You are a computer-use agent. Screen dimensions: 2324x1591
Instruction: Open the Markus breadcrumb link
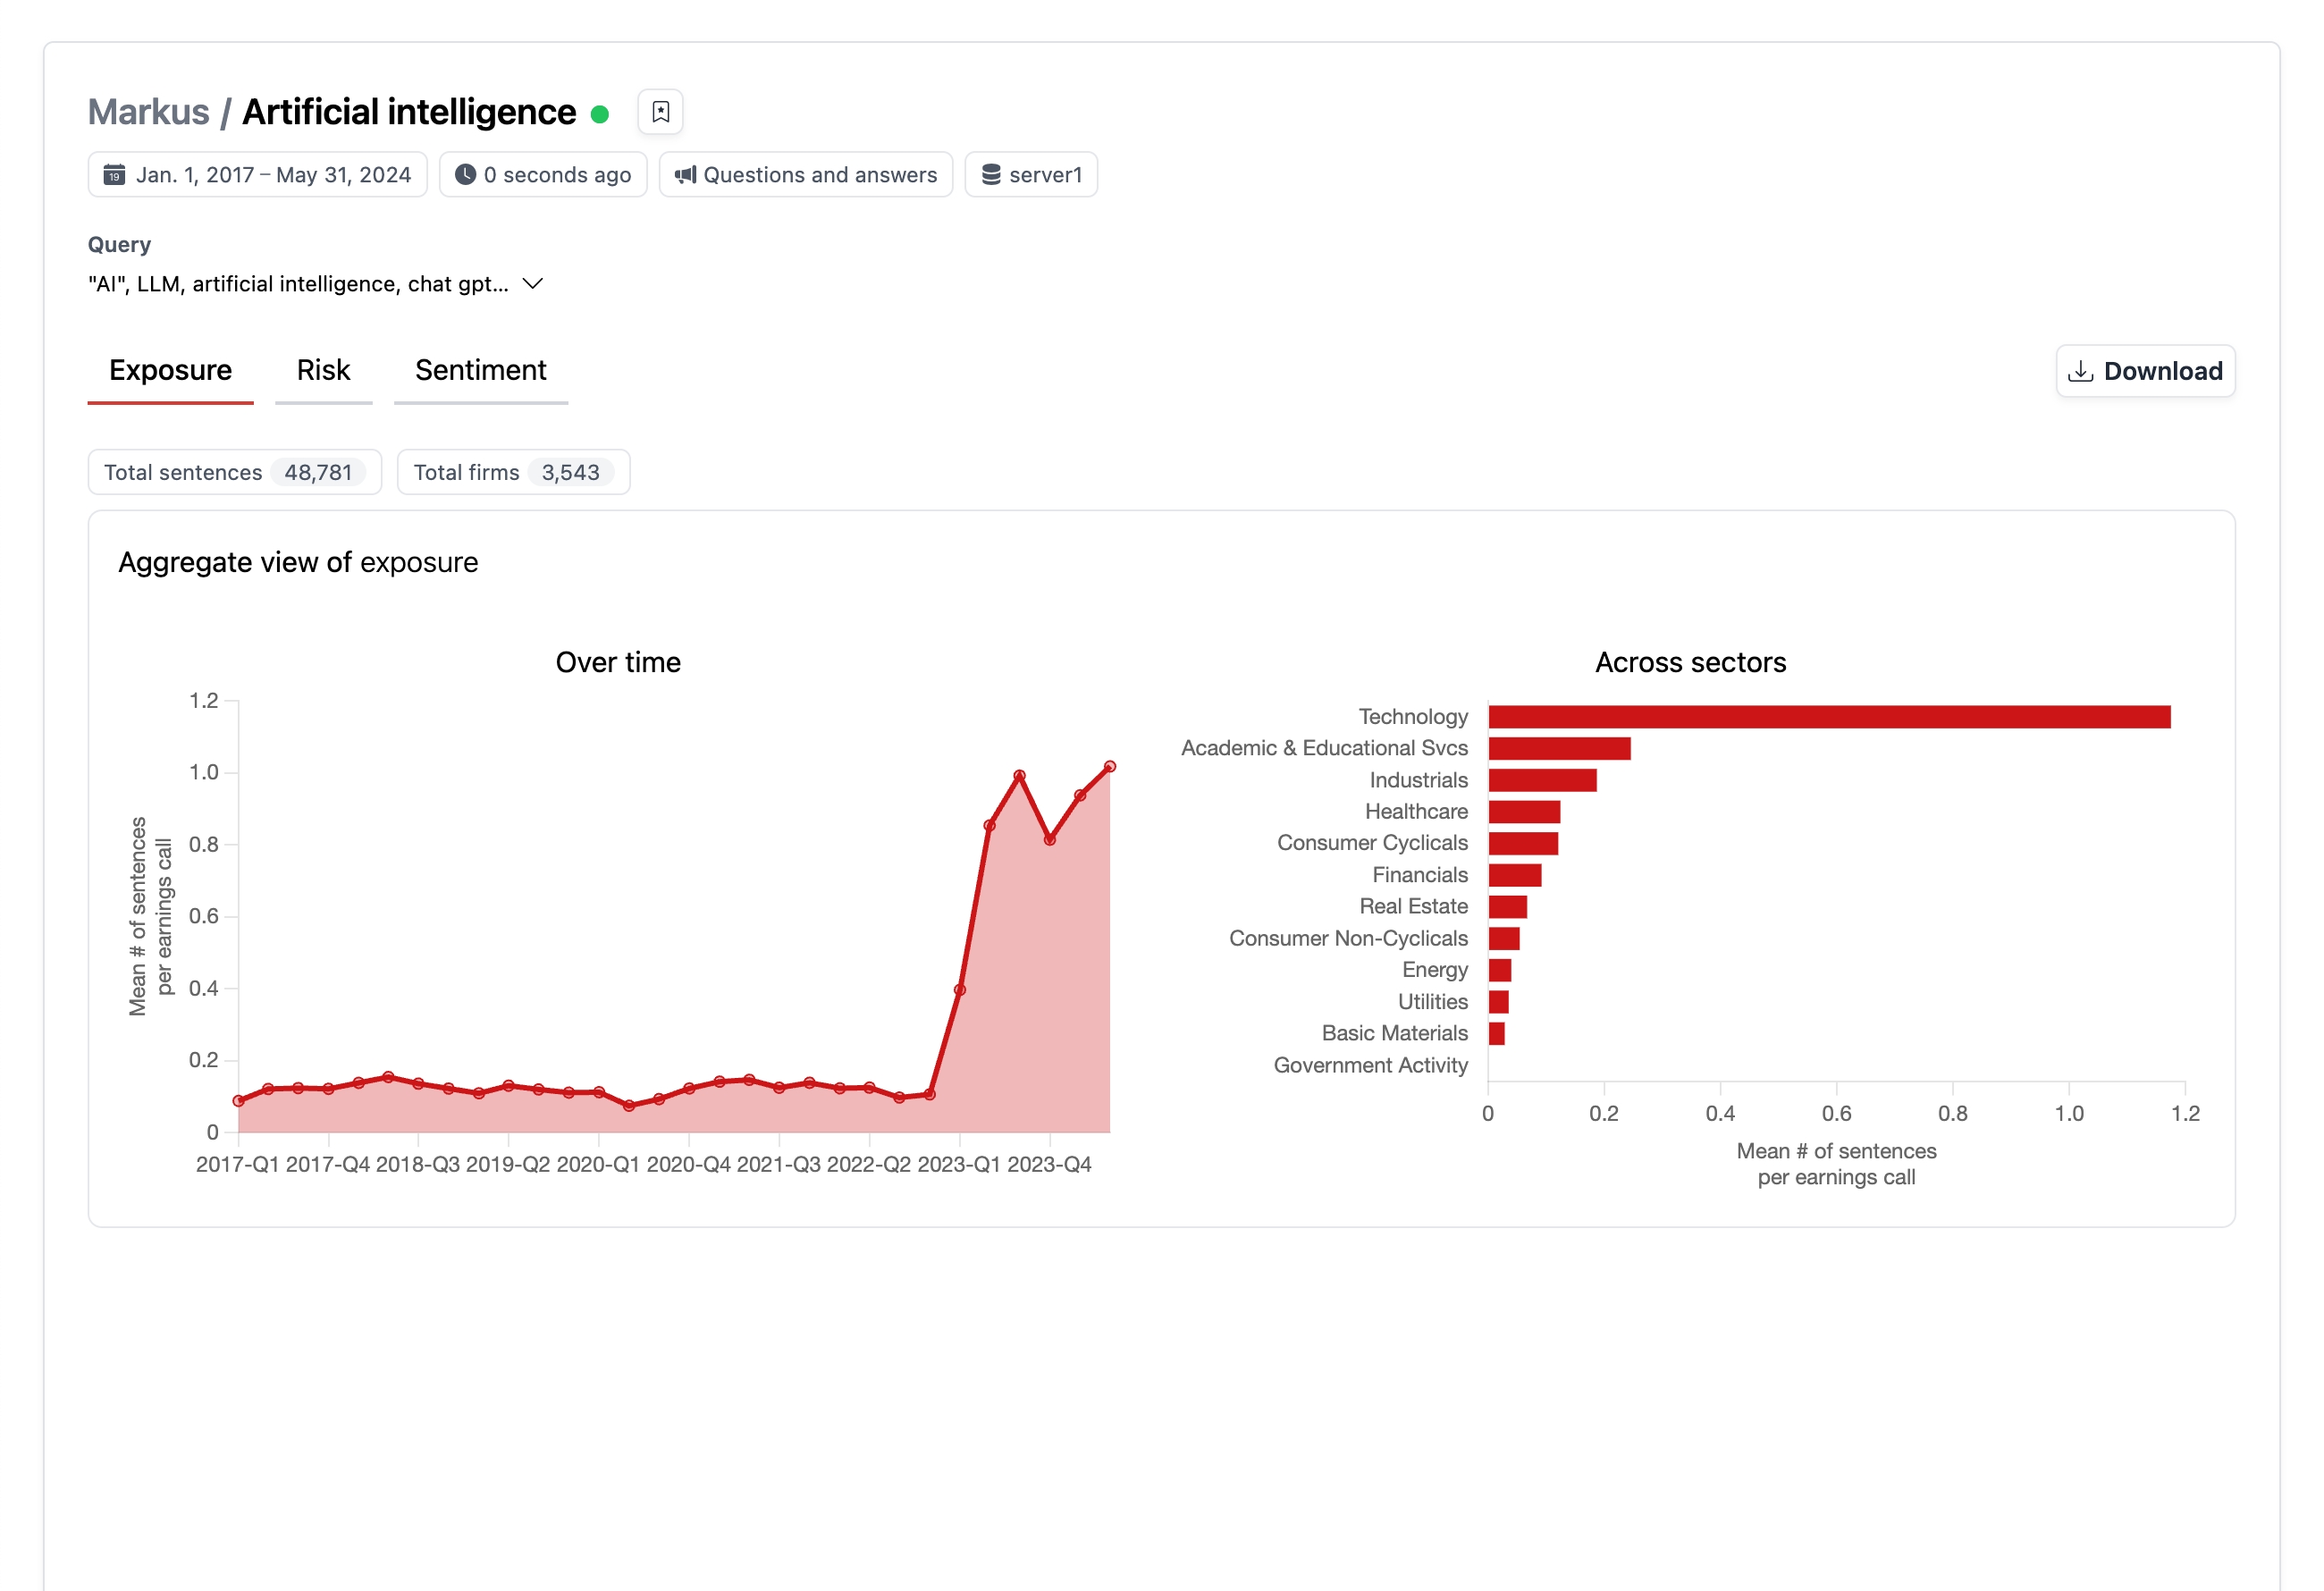(x=148, y=111)
